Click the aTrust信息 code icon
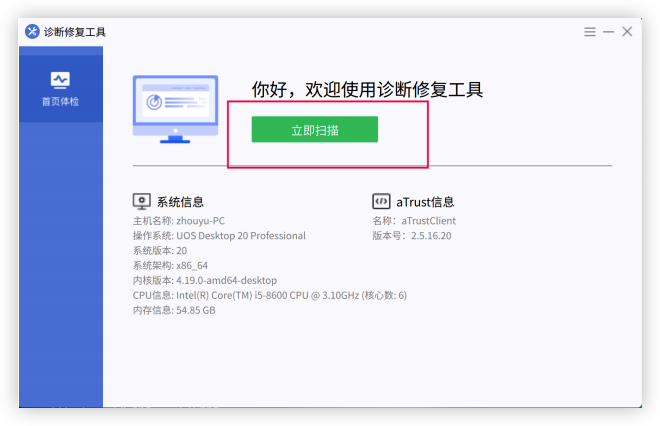The width and height of the screenshot is (660, 426). coord(381,201)
